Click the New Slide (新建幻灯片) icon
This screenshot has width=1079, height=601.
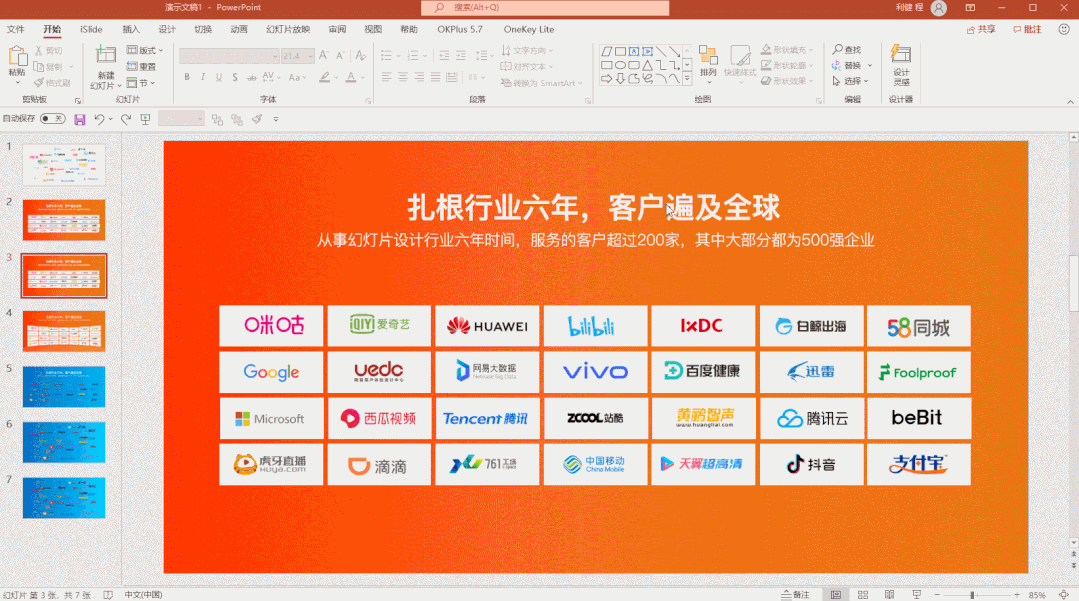(x=105, y=56)
